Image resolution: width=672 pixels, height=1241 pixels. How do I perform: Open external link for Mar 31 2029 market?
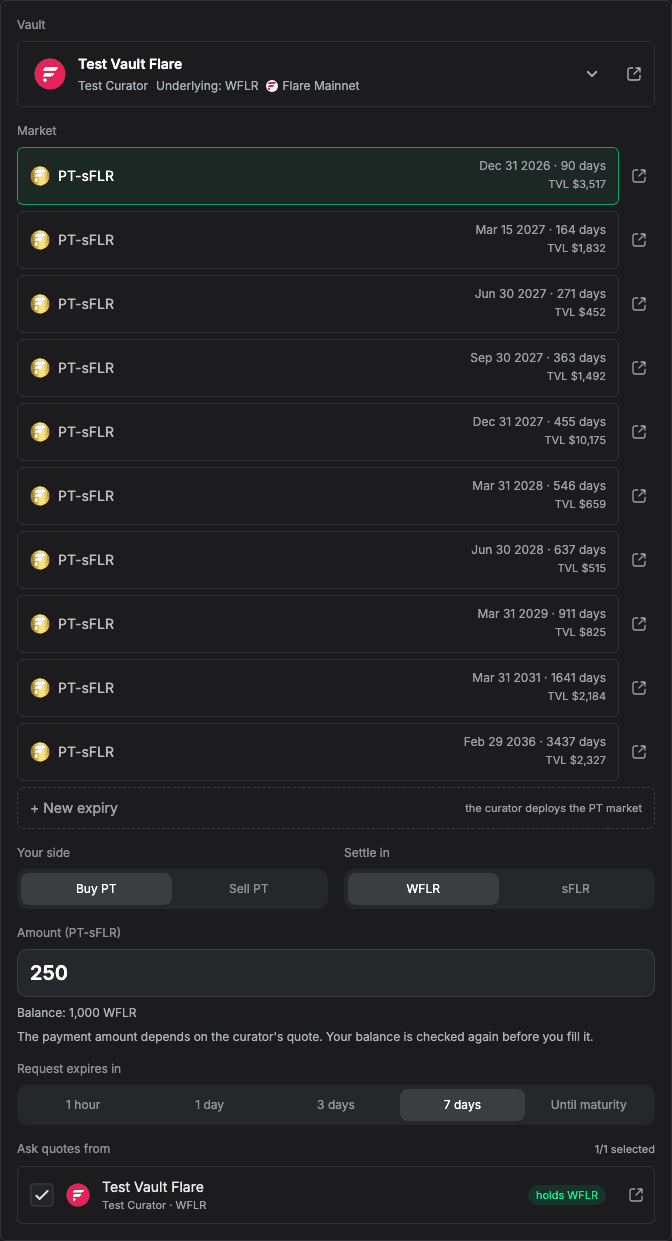640,624
